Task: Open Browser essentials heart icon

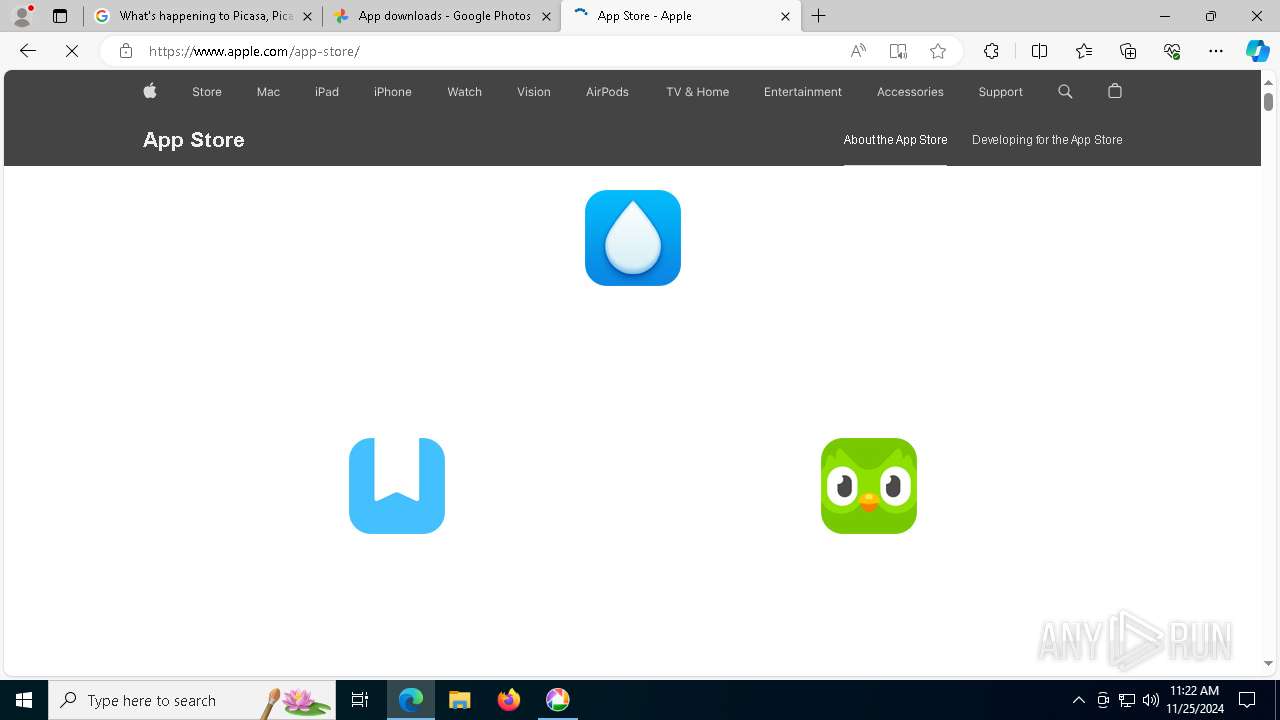Action: point(1172,51)
